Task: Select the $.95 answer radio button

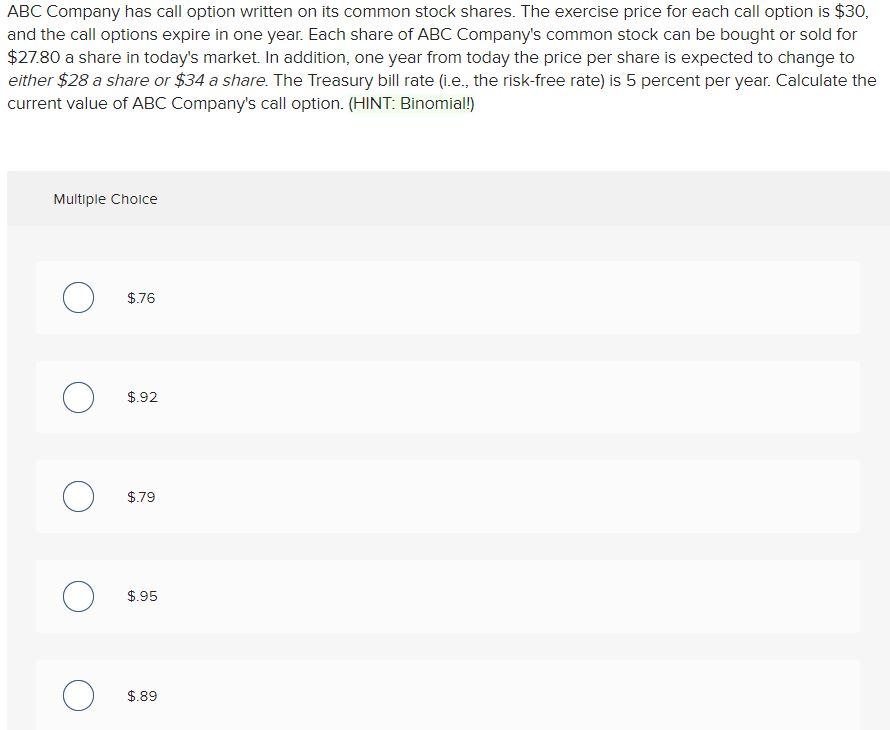Action: coord(78,595)
